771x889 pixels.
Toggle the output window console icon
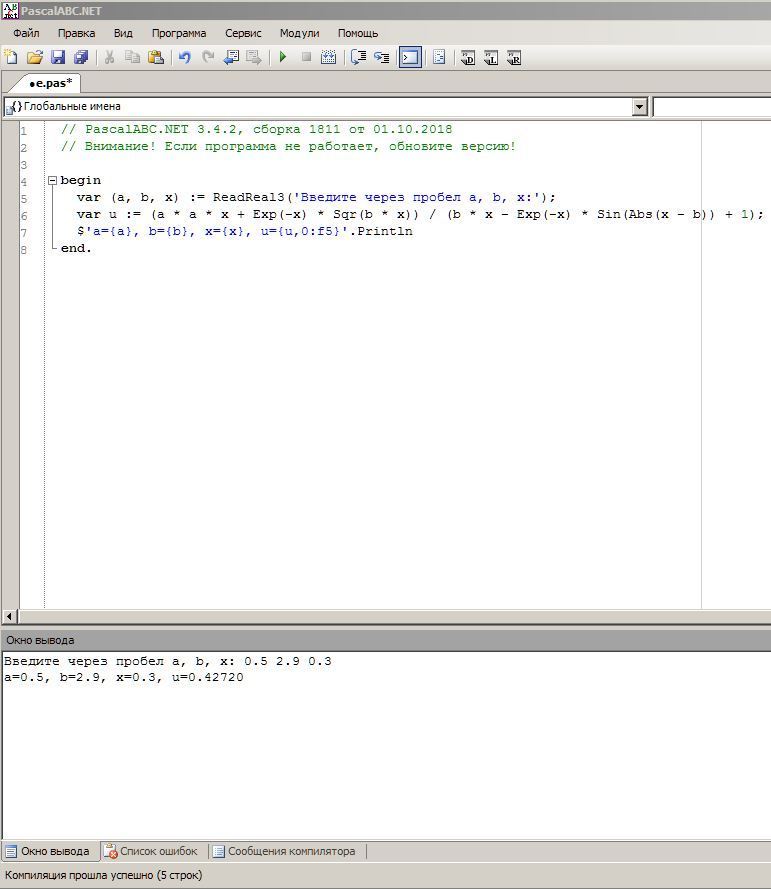(x=410, y=57)
